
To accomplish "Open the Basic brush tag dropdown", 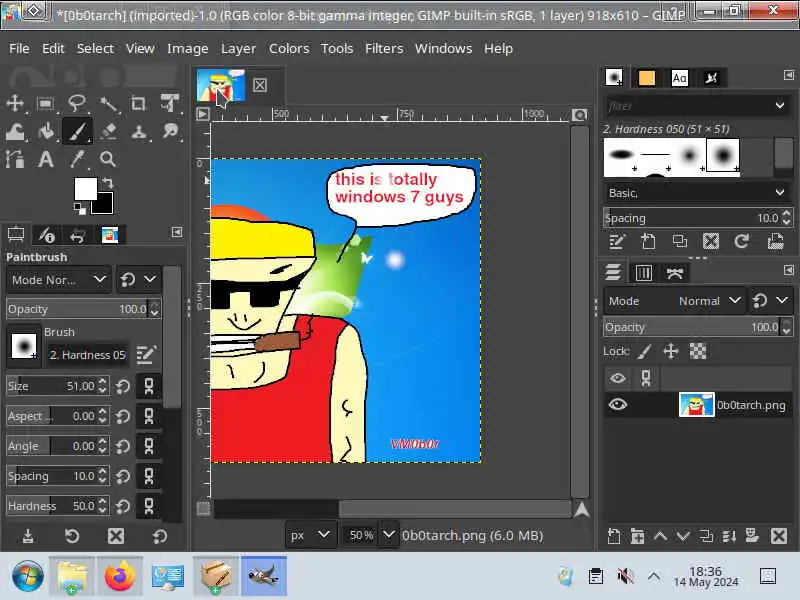I will (697, 192).
